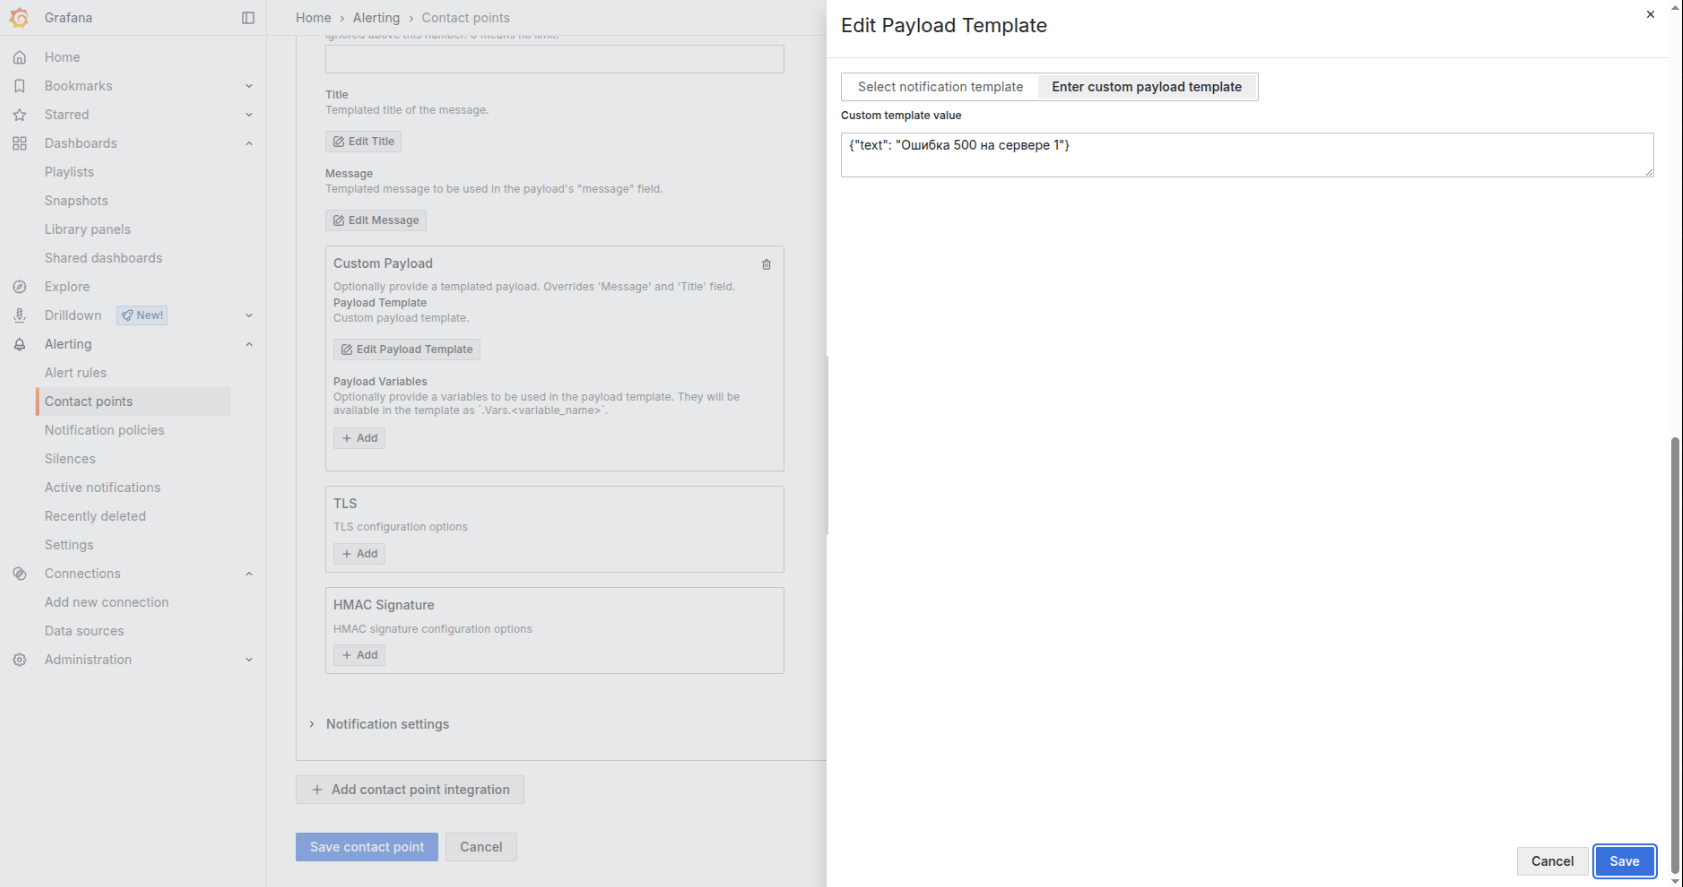Screen dimensions: 1683x887
Task: Click the Custom template value text area
Action: 1247,155
